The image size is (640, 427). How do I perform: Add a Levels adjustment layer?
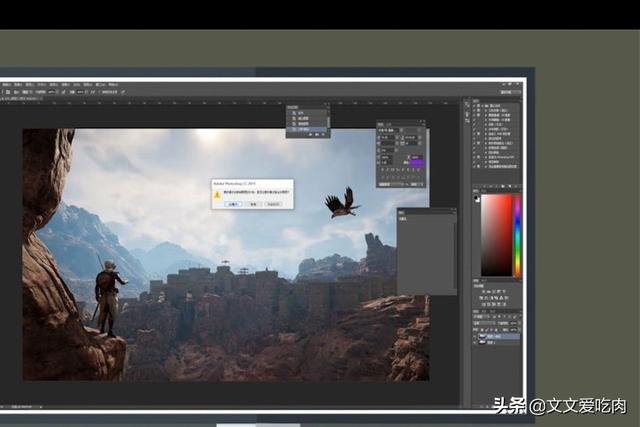coord(488,291)
